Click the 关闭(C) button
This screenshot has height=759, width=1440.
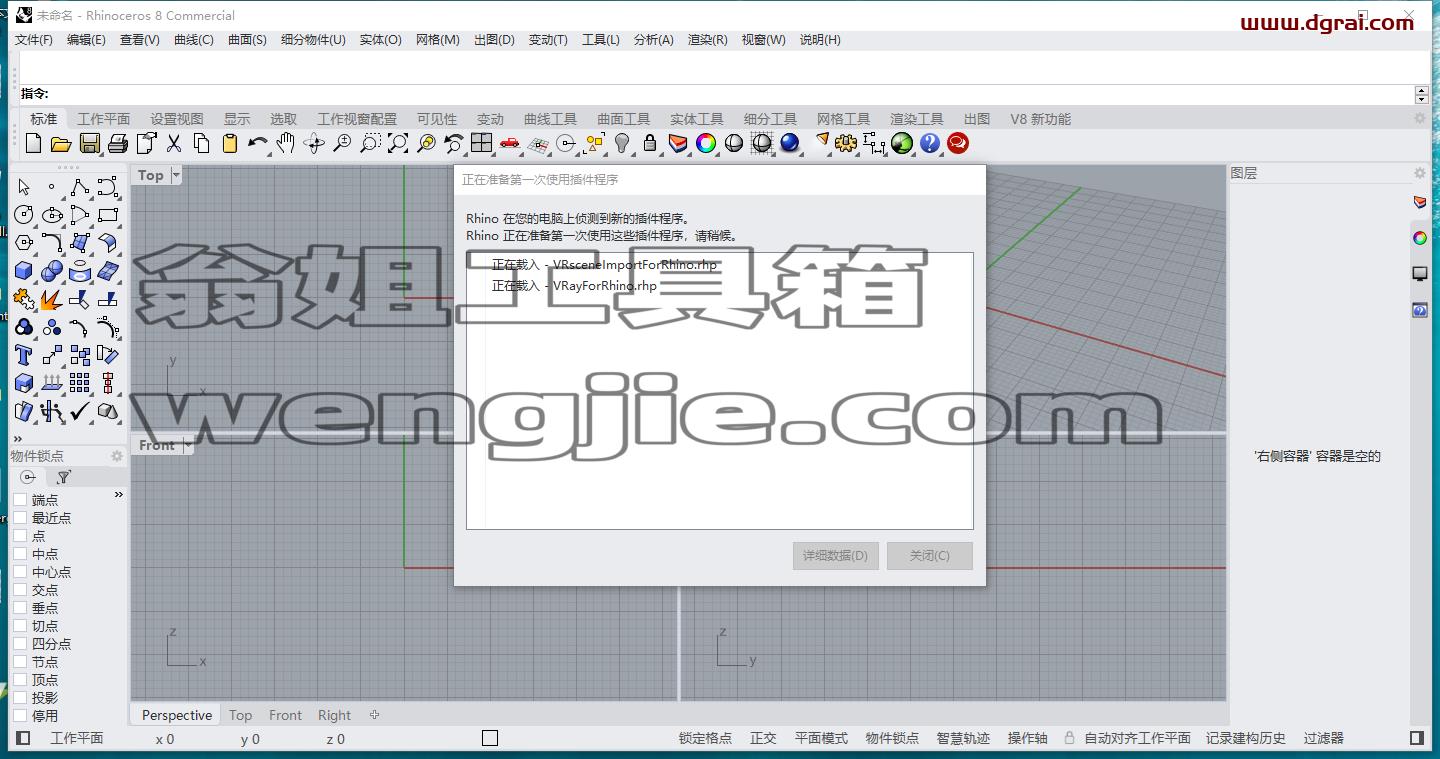pos(929,555)
